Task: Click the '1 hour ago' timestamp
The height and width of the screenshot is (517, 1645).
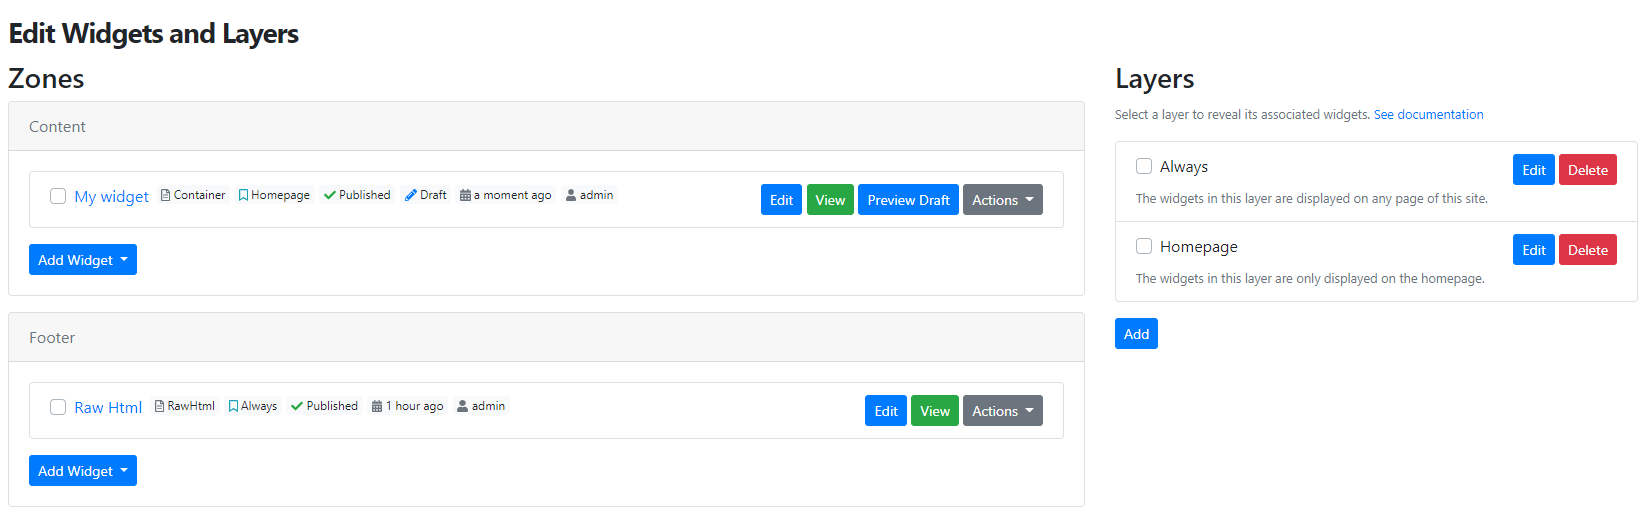Action: pos(415,406)
